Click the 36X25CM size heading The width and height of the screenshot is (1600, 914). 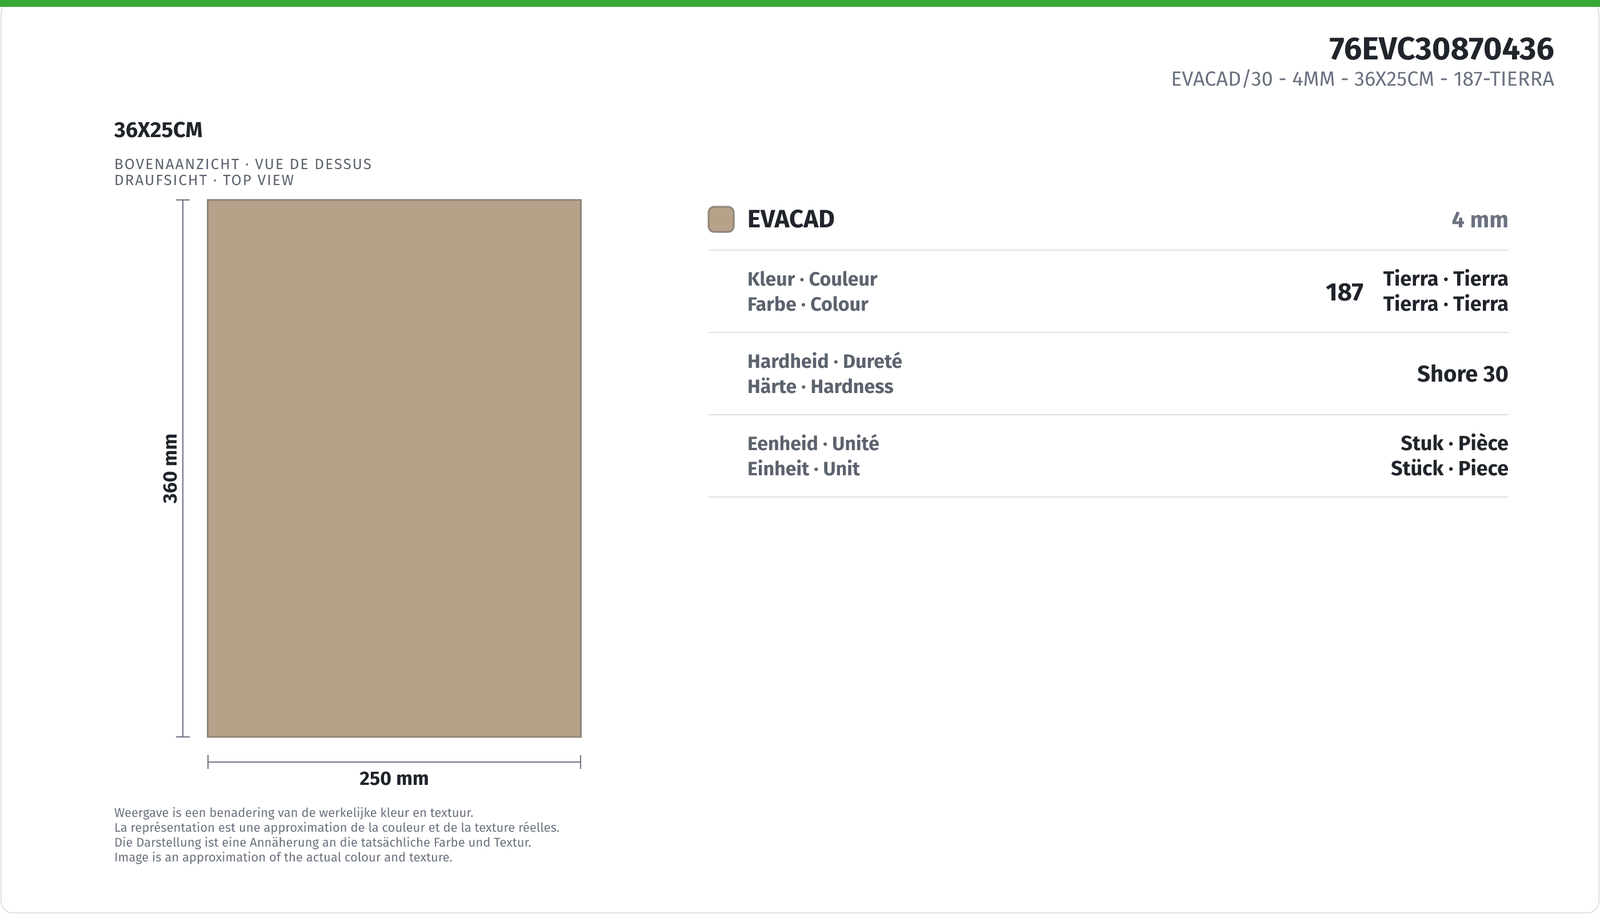[158, 130]
